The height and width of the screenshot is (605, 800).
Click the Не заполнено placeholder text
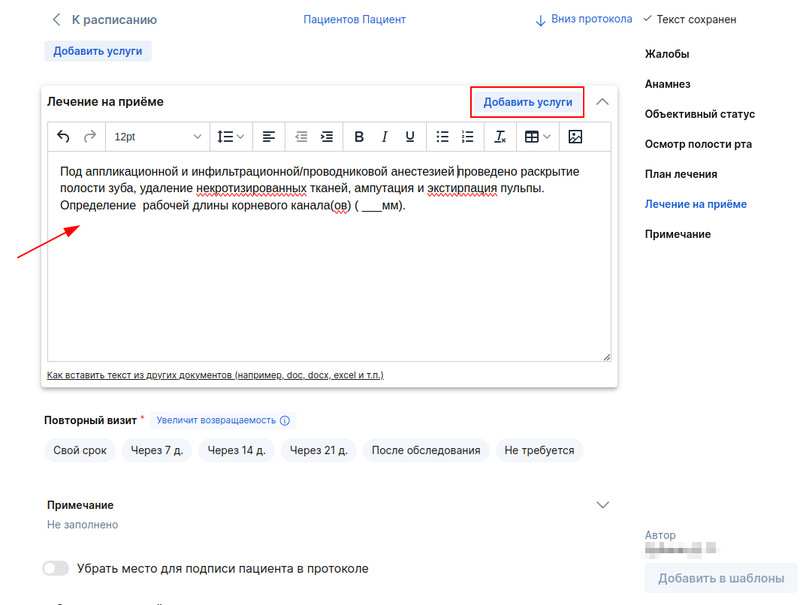(83, 525)
